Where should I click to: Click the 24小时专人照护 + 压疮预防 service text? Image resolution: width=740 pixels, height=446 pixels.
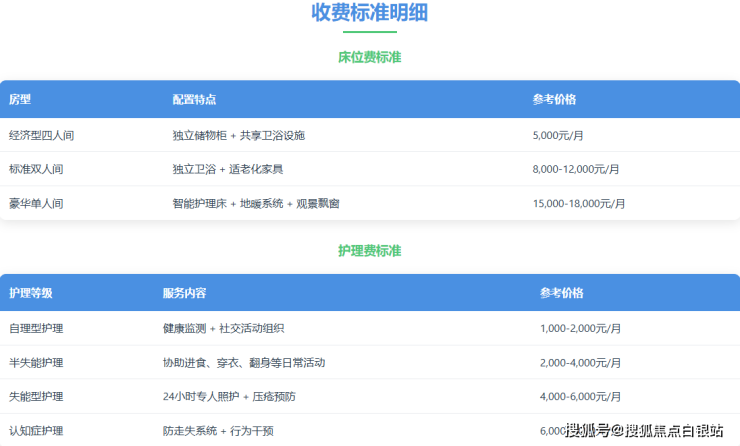coord(231,396)
